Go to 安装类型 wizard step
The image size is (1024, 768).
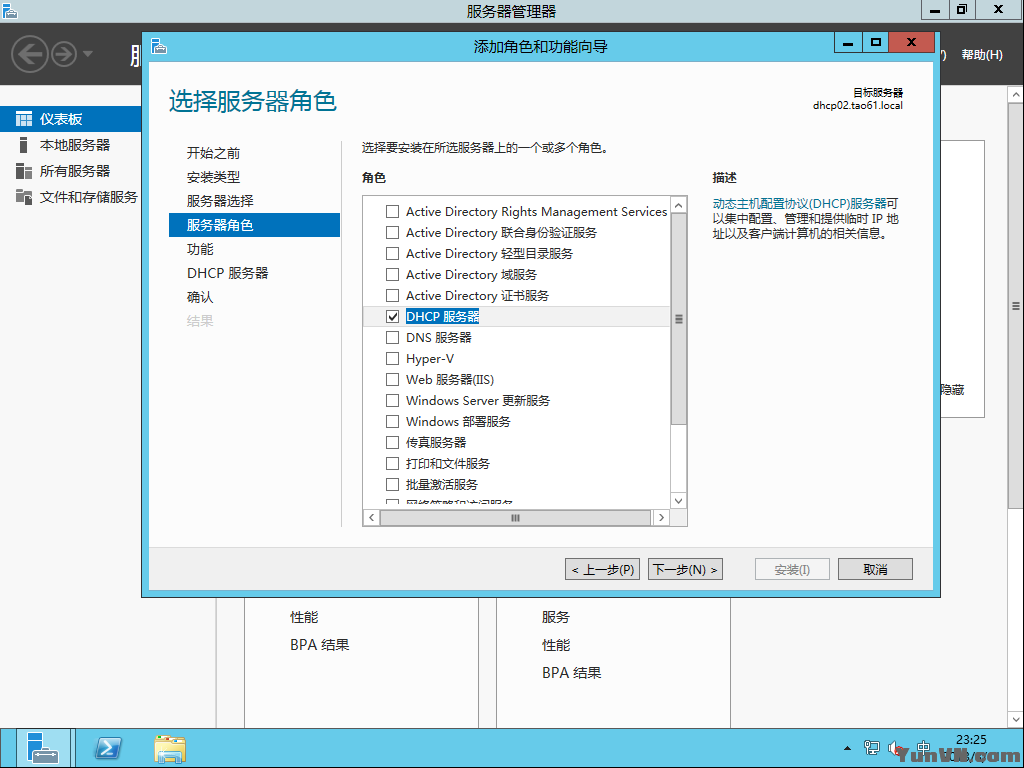[214, 177]
